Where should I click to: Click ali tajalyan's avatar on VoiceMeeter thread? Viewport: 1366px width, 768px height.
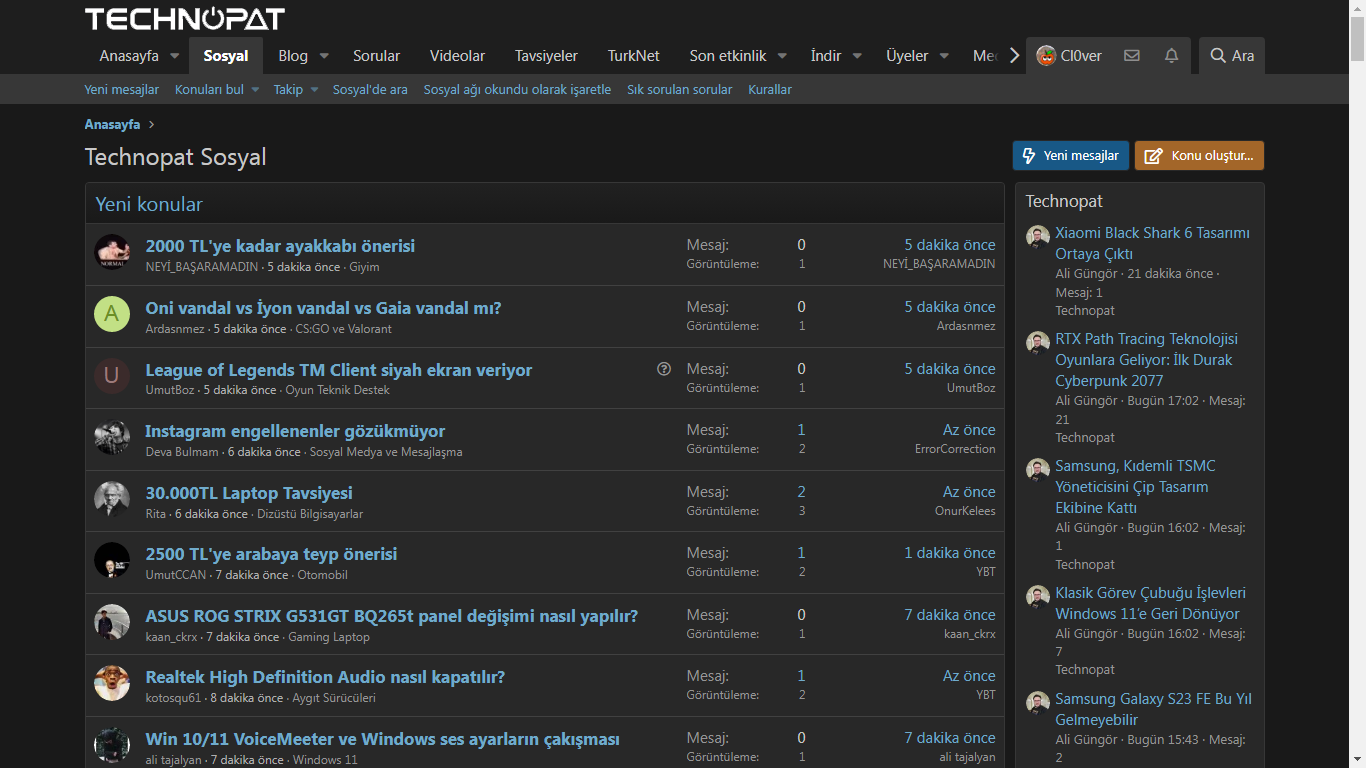pyautogui.click(x=112, y=745)
